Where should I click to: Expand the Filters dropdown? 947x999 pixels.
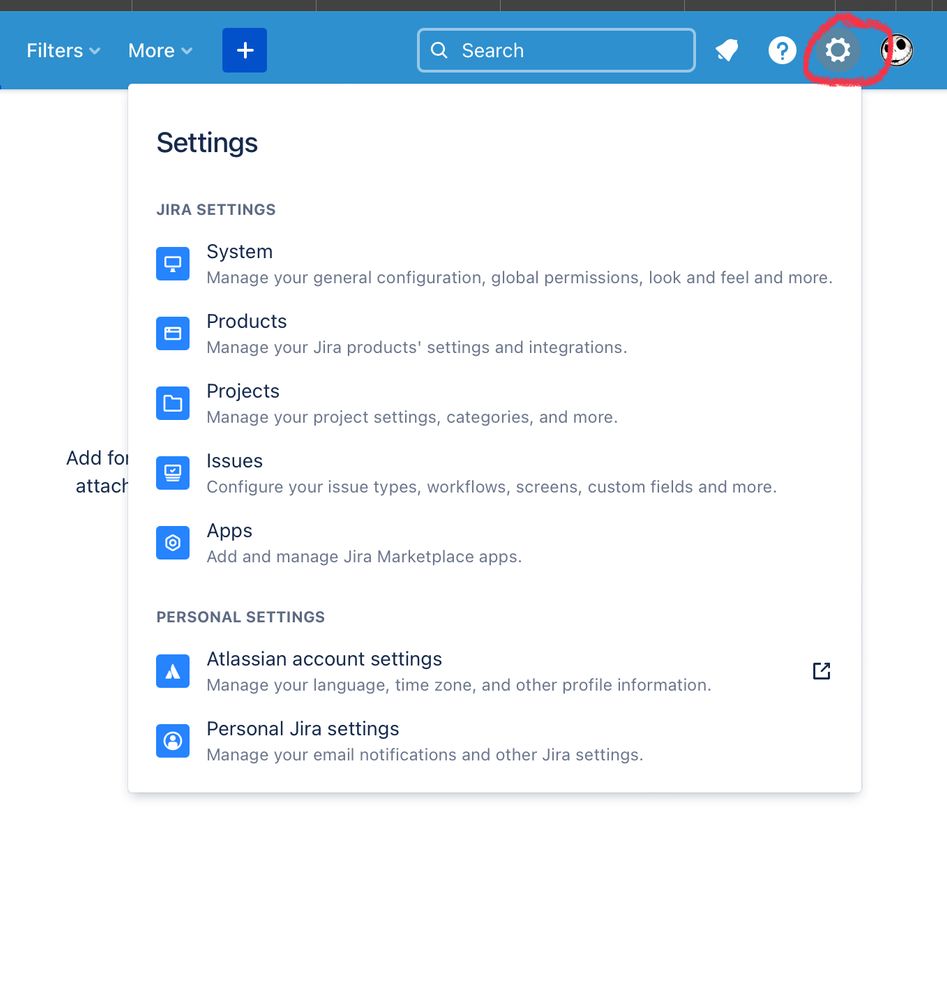pos(63,50)
